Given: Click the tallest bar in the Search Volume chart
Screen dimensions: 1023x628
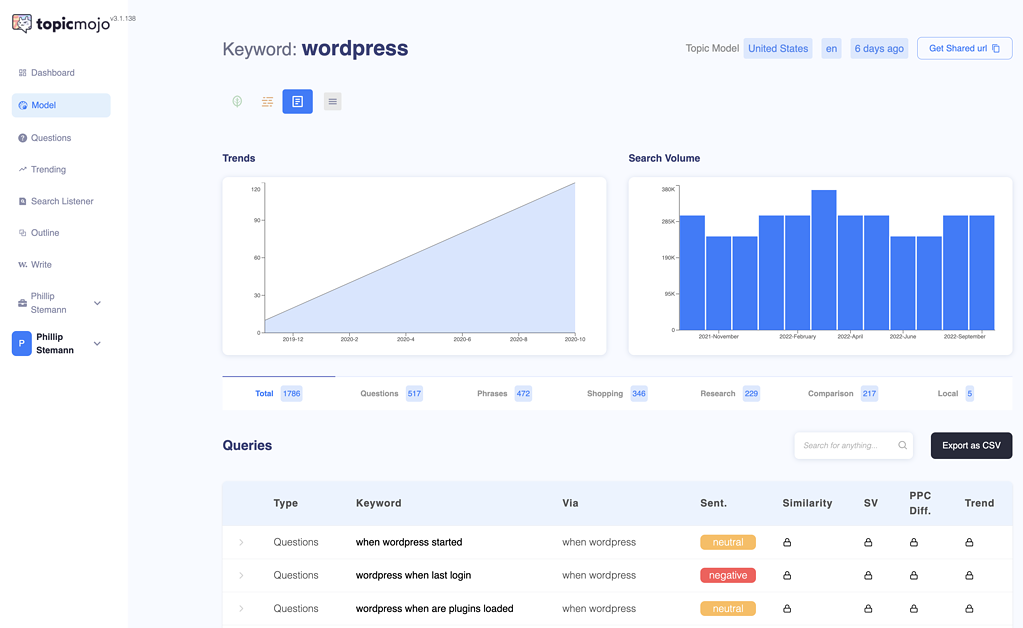Looking at the screenshot, I should (824, 260).
